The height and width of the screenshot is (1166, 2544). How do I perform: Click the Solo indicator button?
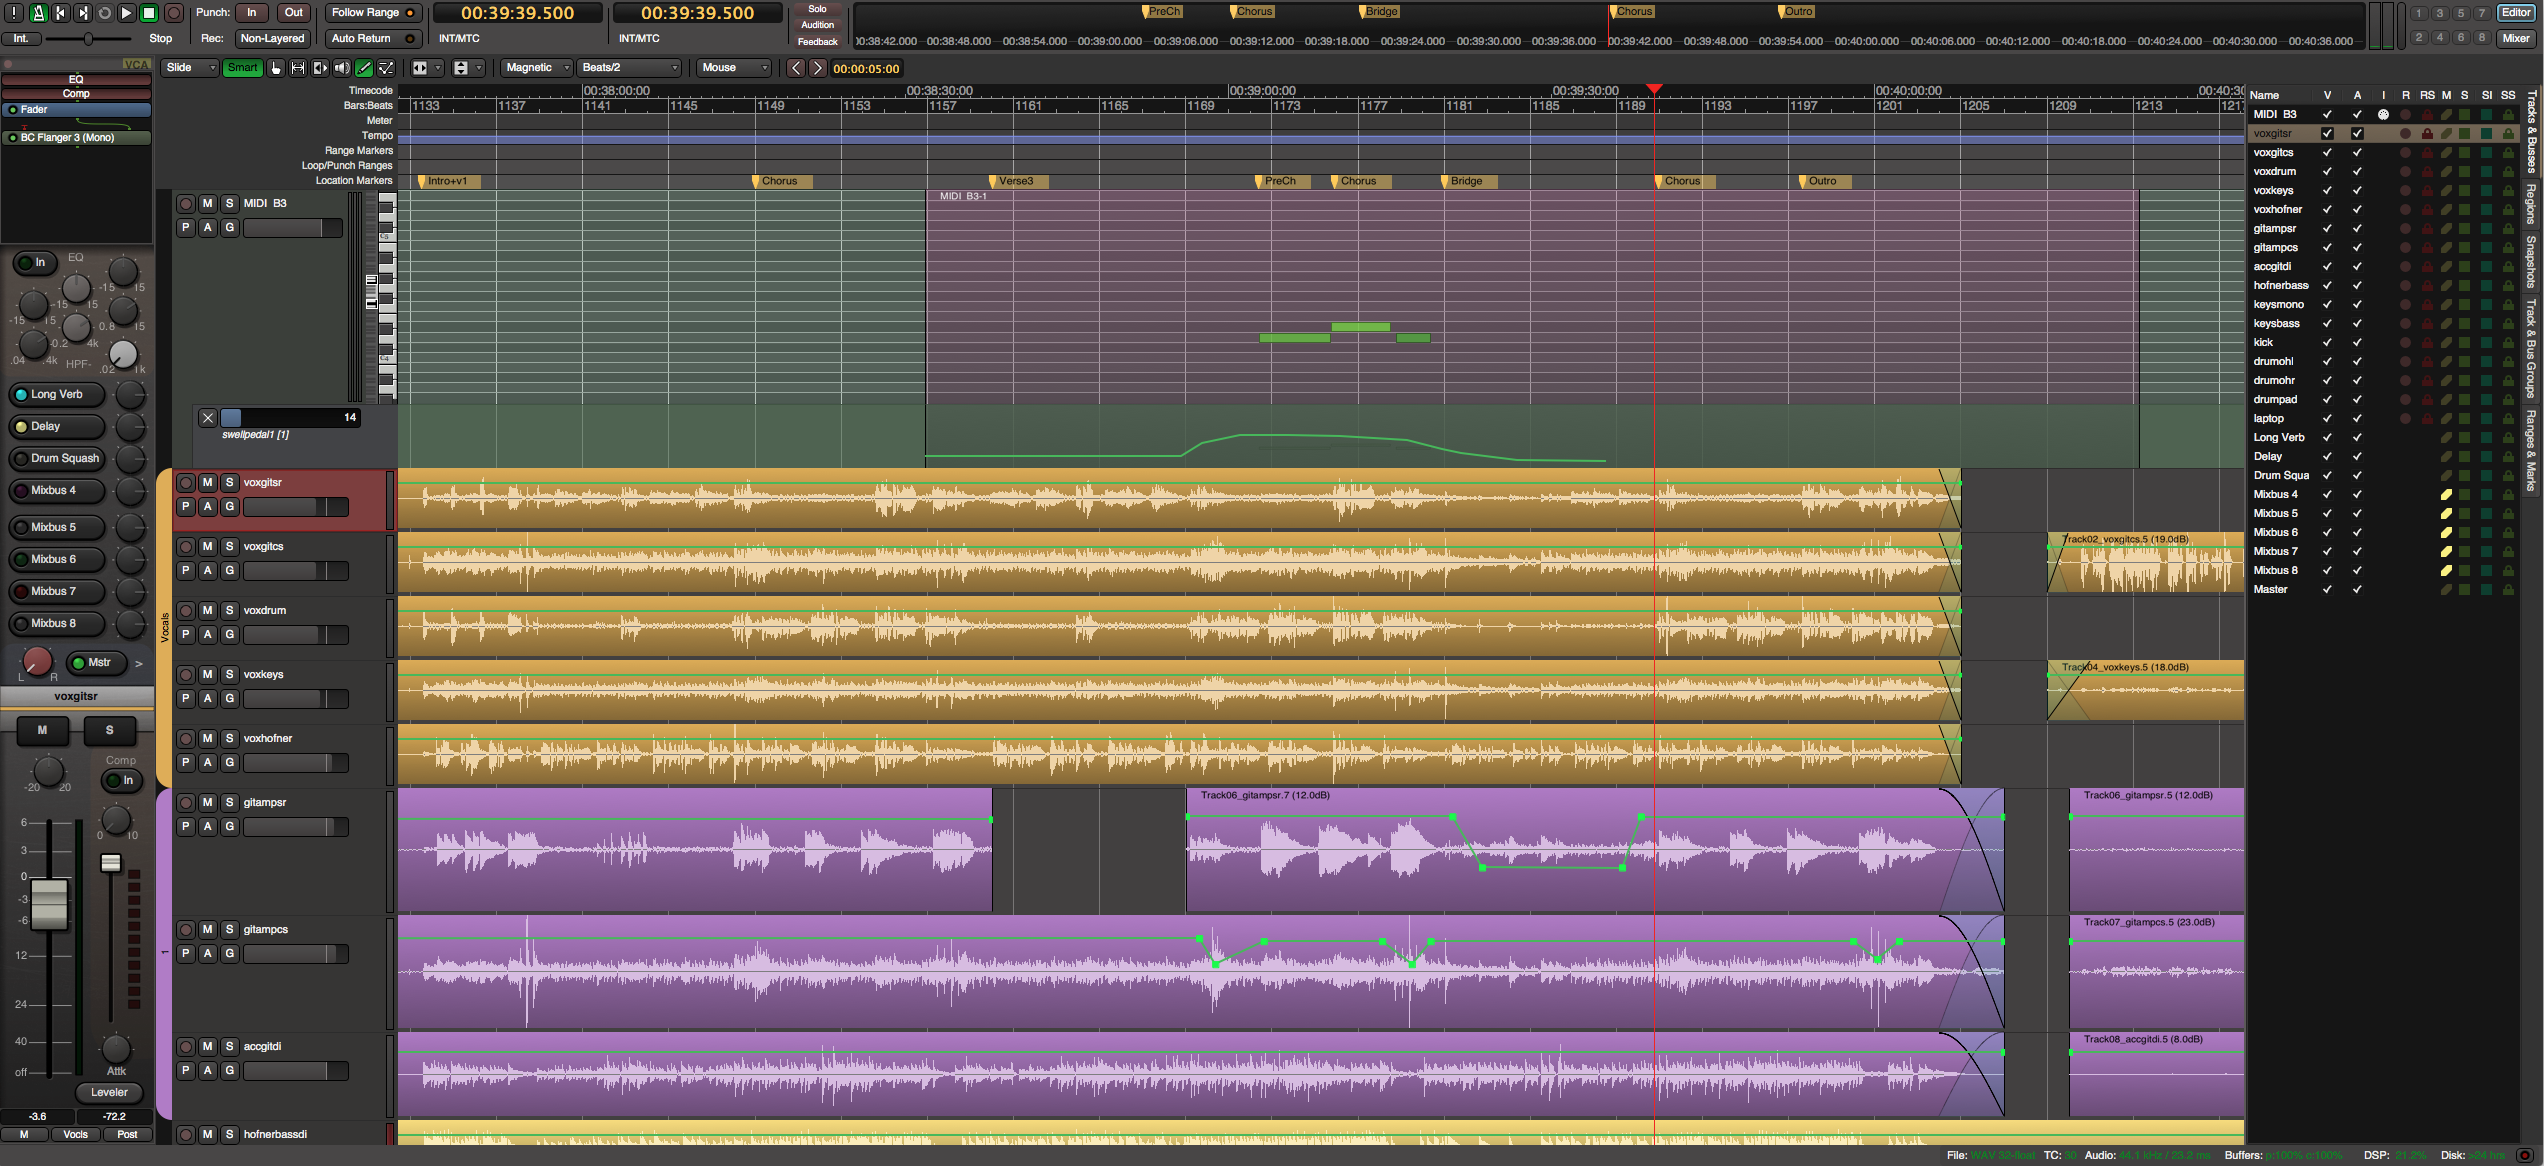point(818,9)
